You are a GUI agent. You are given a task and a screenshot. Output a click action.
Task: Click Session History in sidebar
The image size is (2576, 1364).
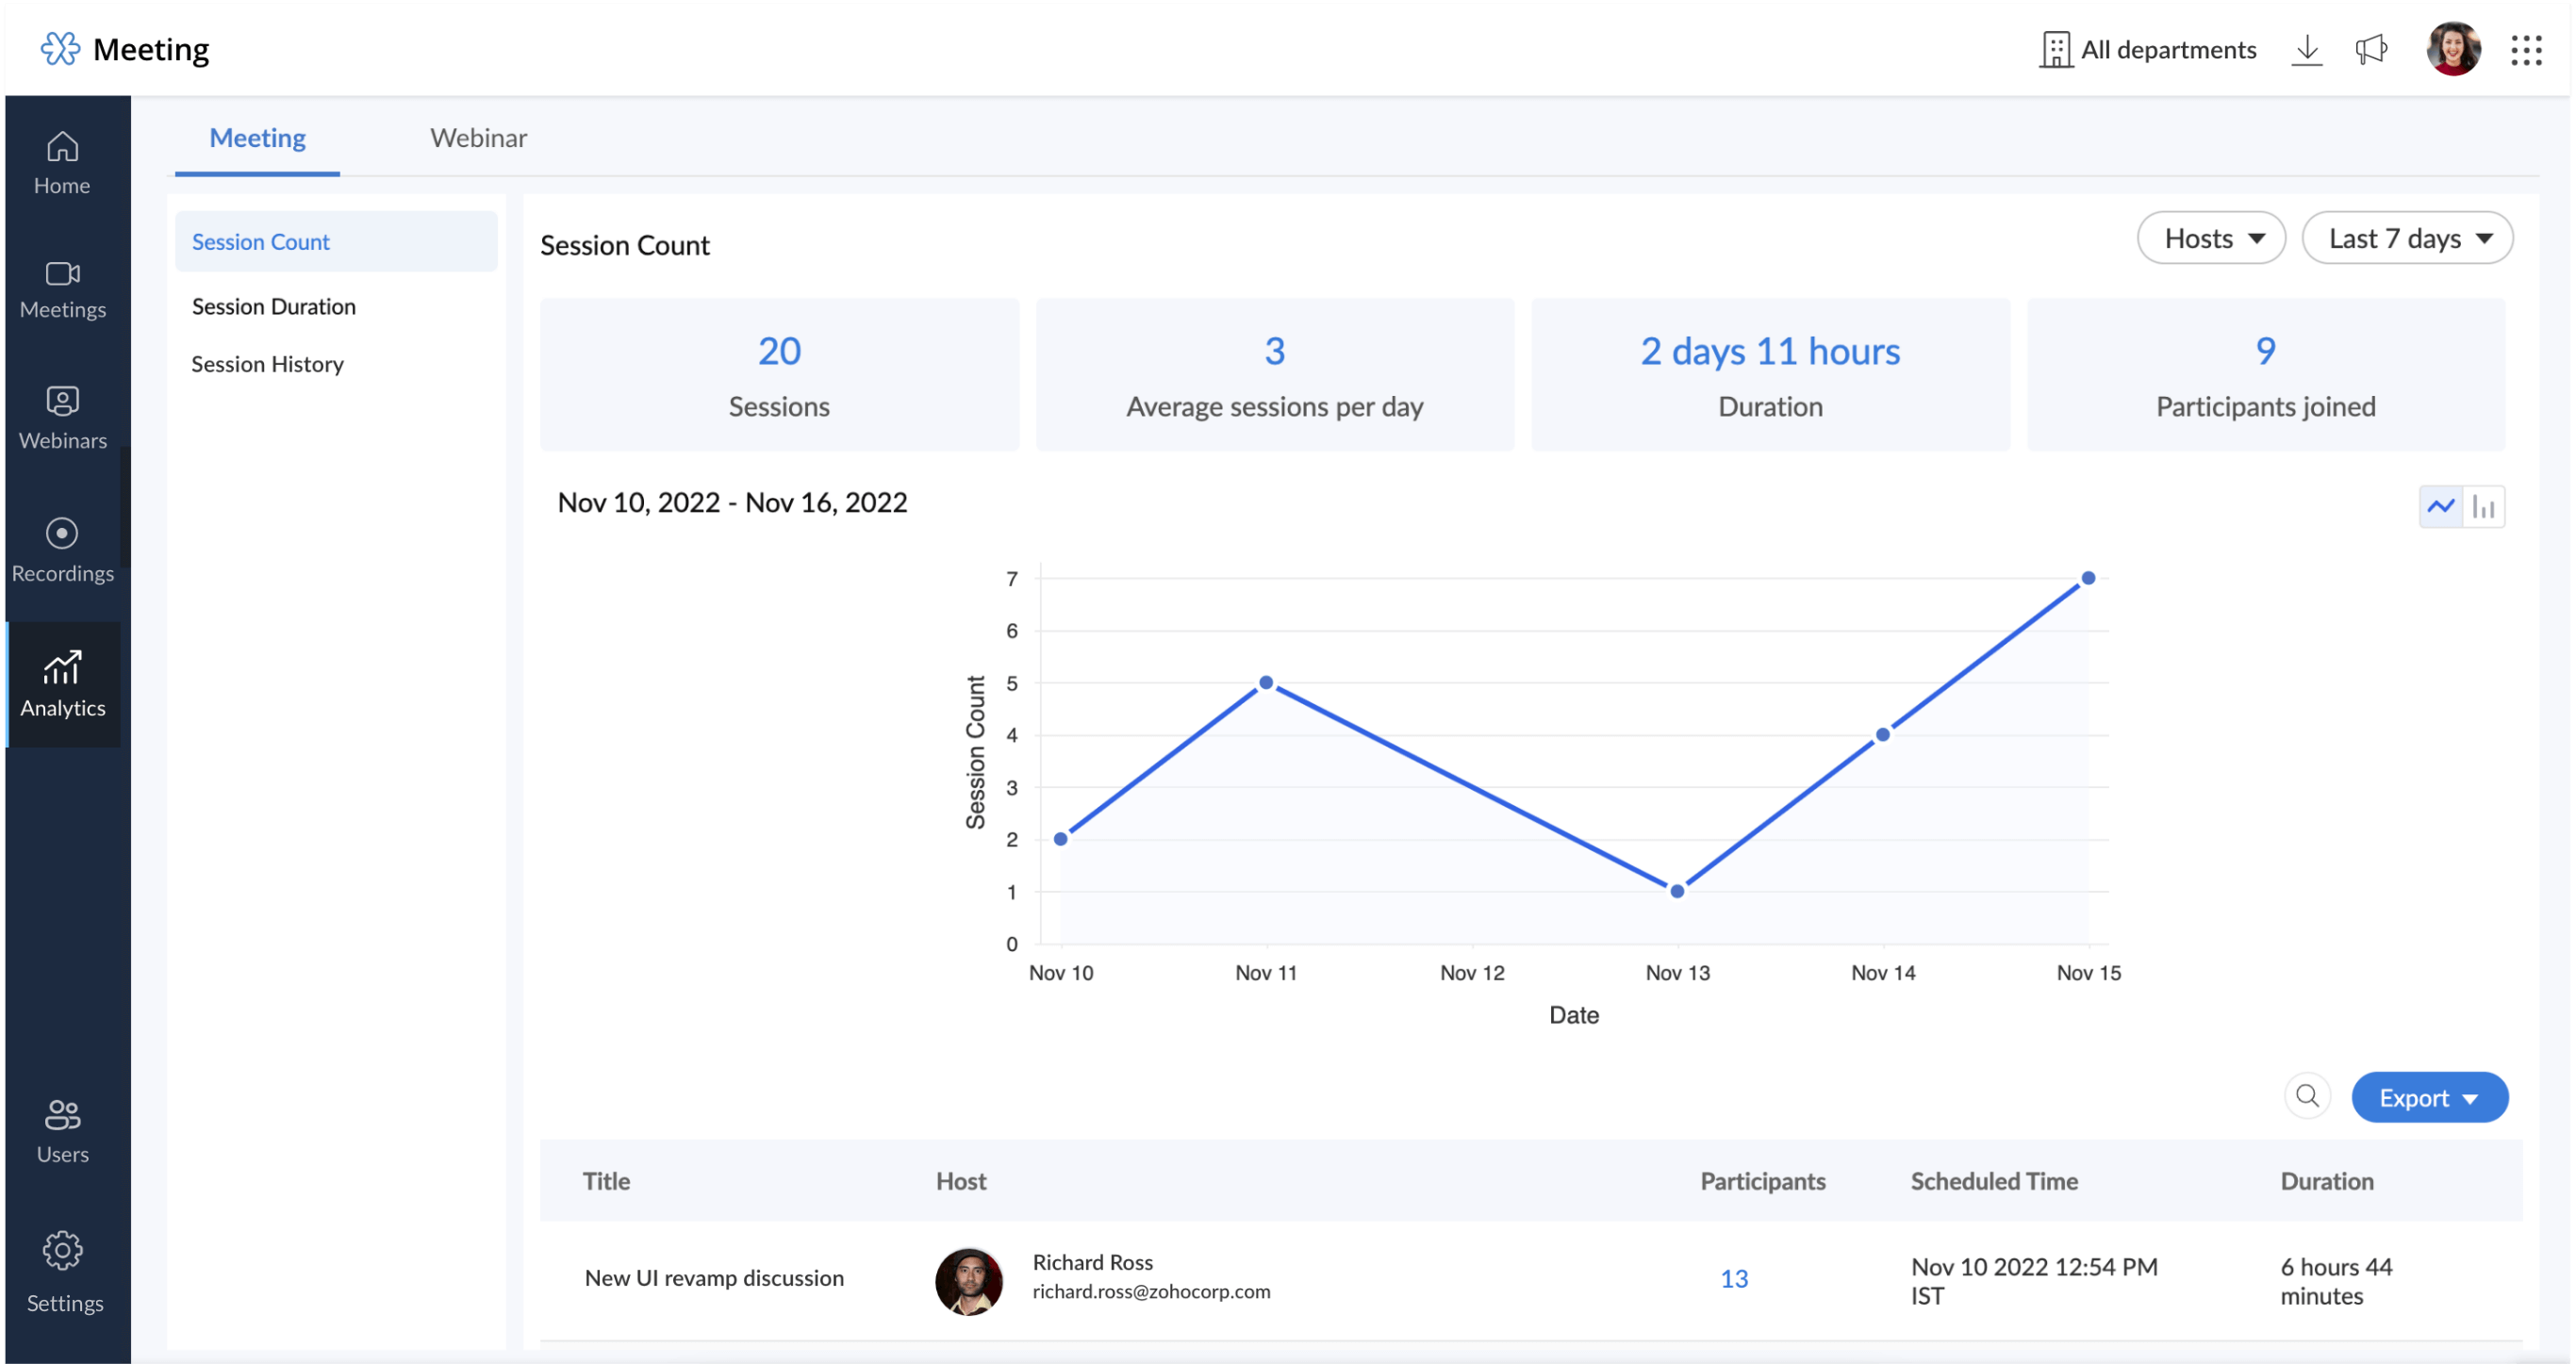pos(268,363)
